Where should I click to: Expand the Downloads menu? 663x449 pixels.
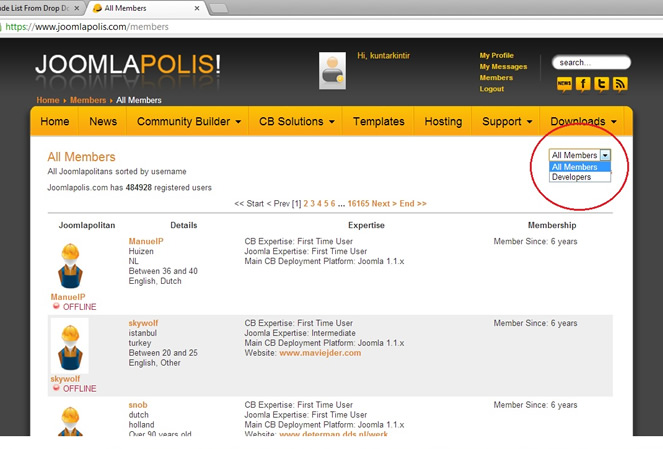click(x=583, y=122)
